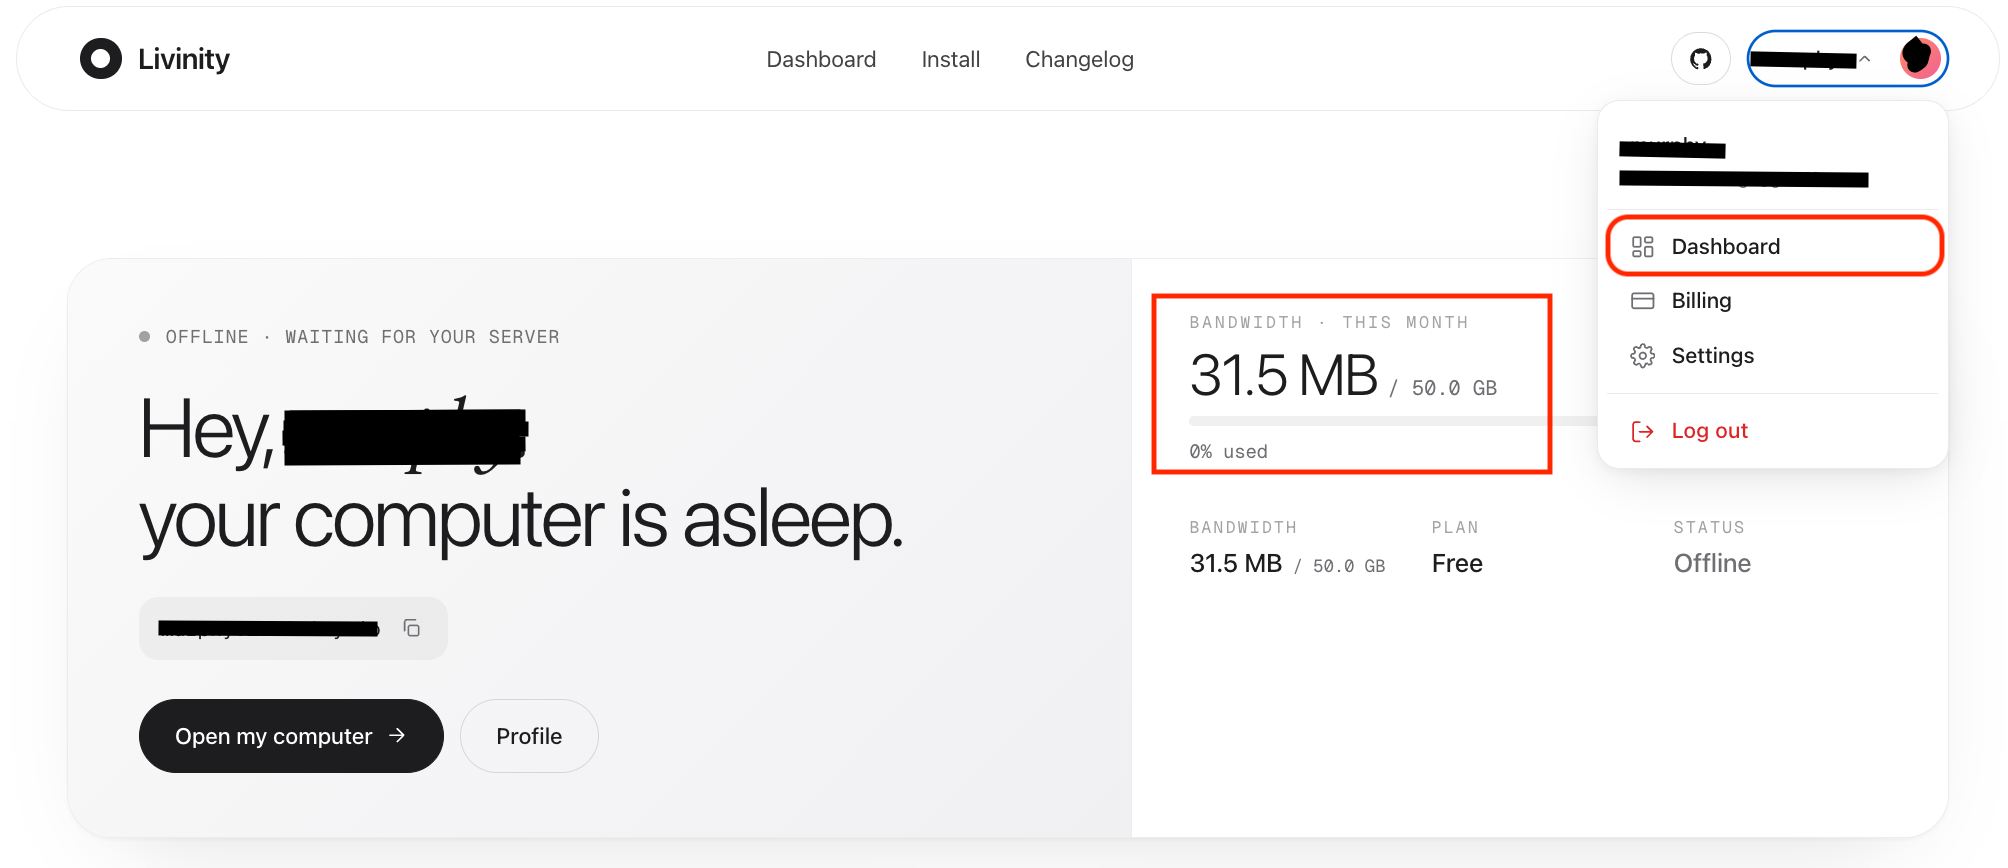
Task: Click the redacted server address field
Action: coord(293,628)
